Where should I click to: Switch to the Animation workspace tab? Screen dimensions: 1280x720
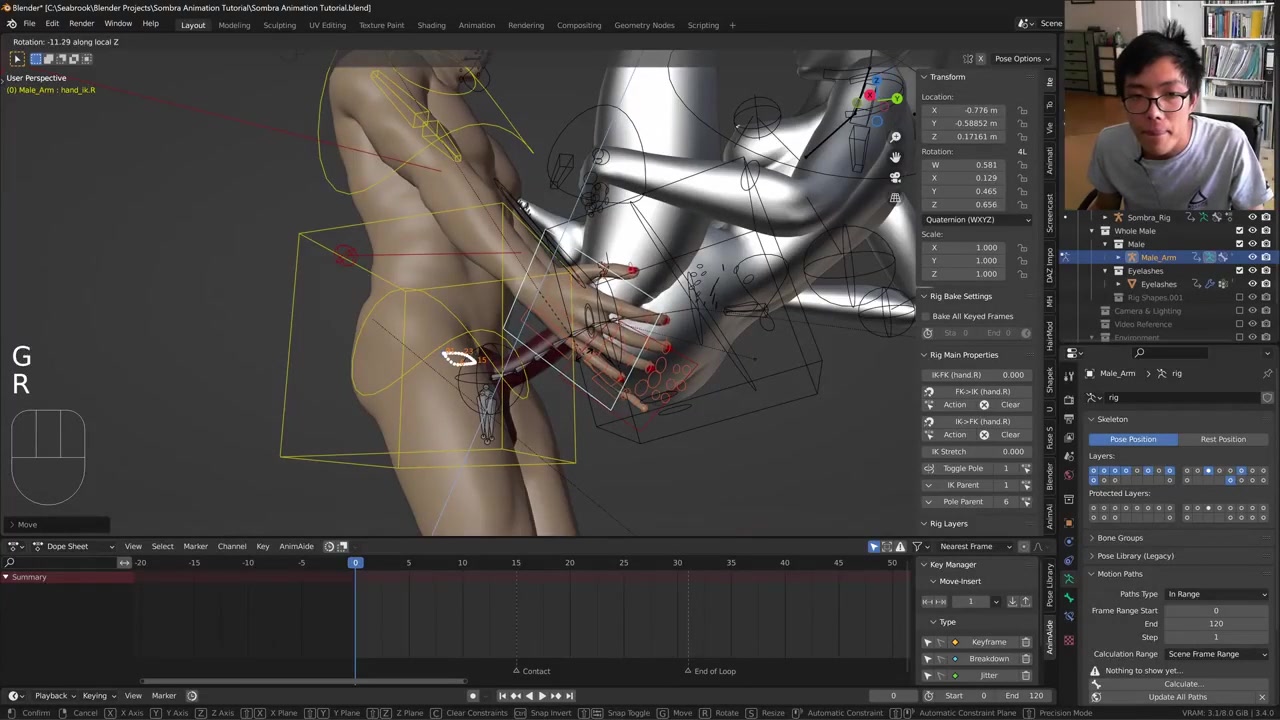(476, 25)
